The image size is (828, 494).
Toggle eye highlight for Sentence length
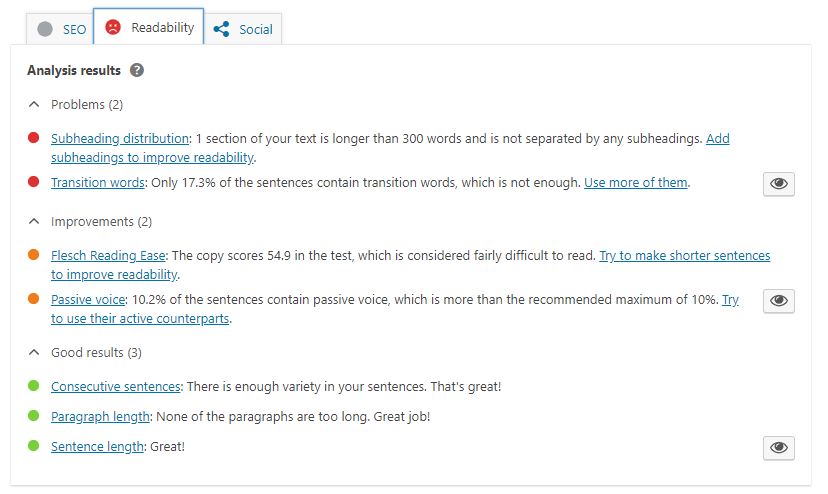[x=779, y=448]
